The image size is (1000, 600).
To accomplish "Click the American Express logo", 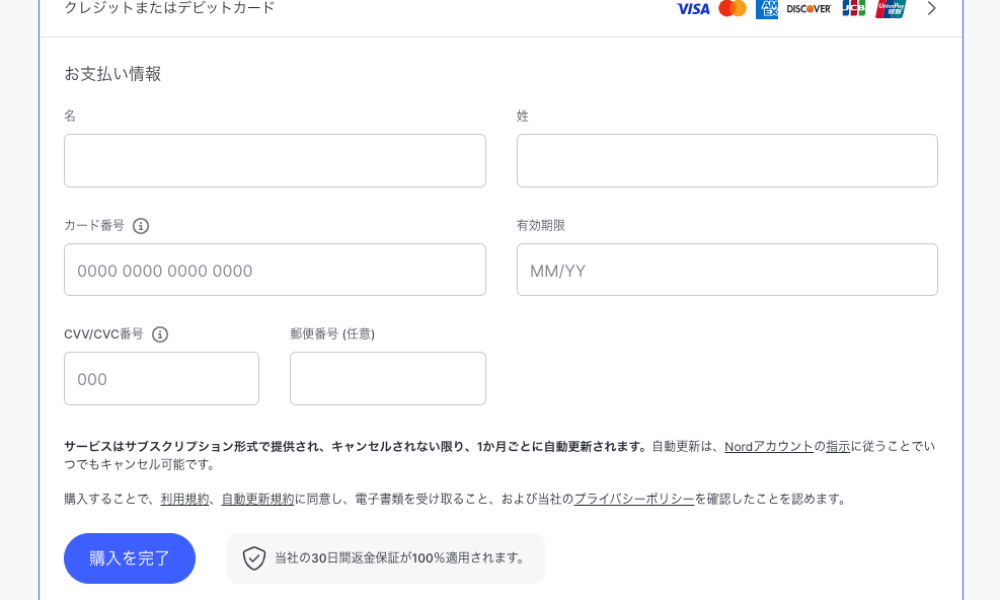I will [767, 9].
